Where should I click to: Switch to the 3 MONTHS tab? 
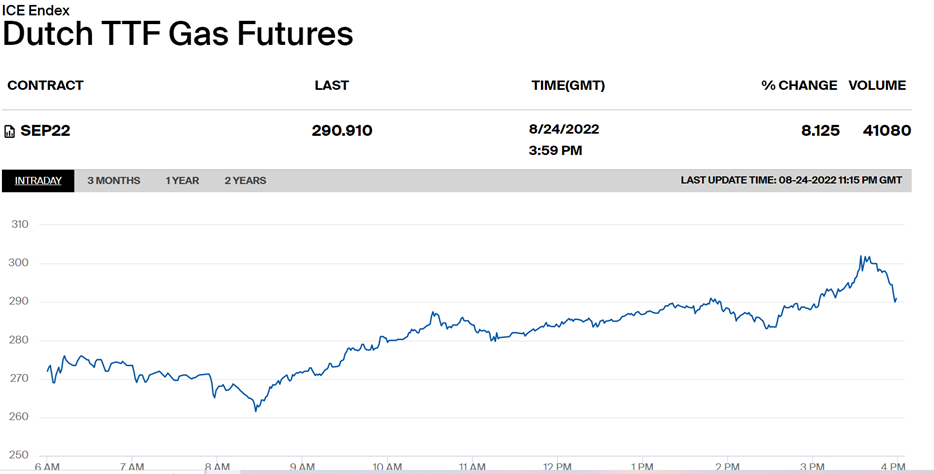[x=113, y=181]
